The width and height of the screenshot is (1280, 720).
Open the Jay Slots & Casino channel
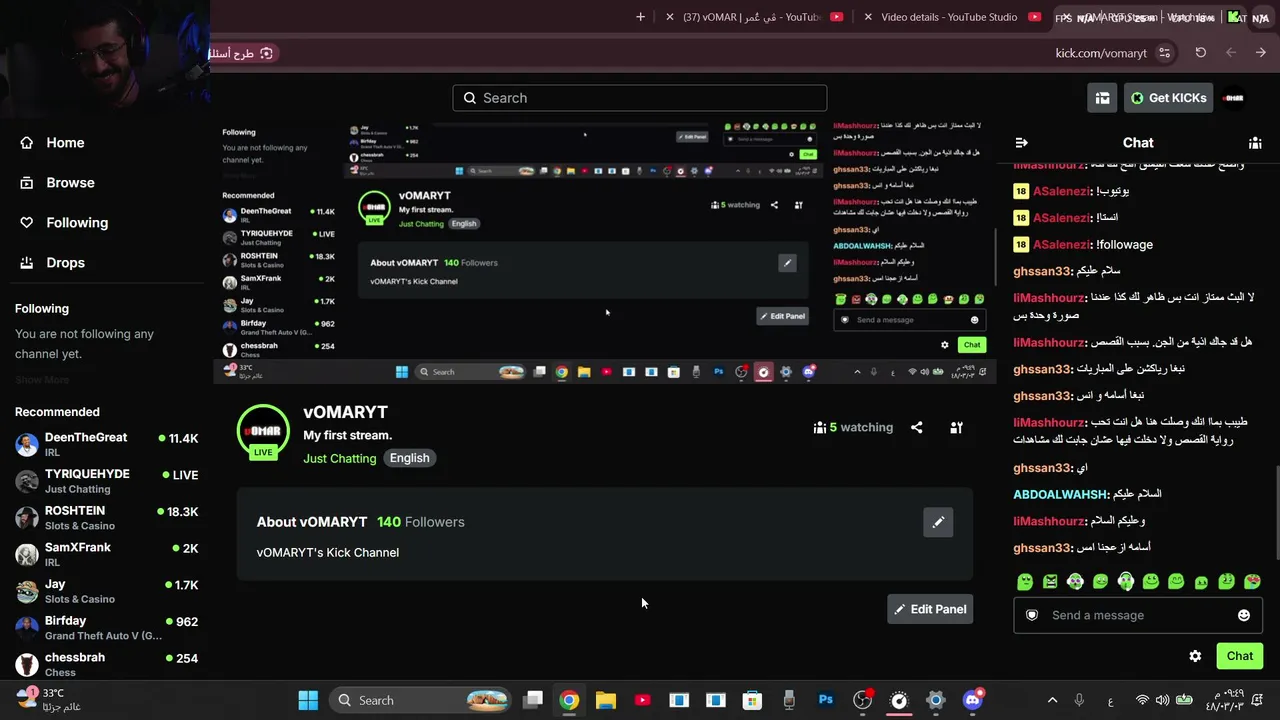coord(107,591)
